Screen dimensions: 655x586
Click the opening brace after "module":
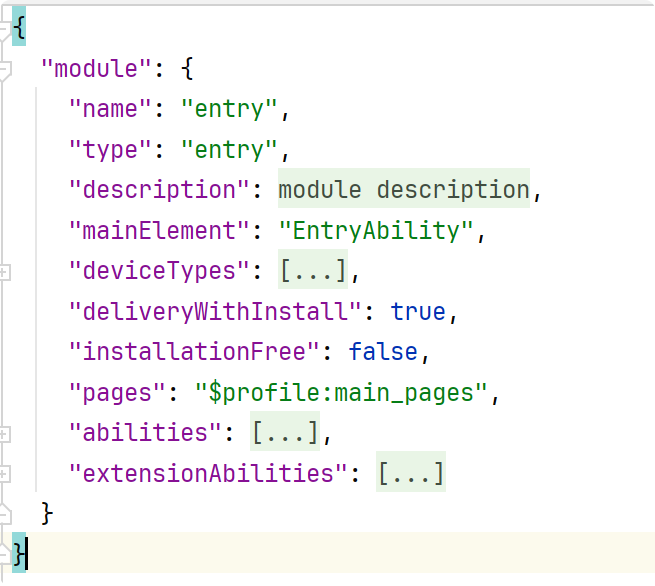pos(187,68)
